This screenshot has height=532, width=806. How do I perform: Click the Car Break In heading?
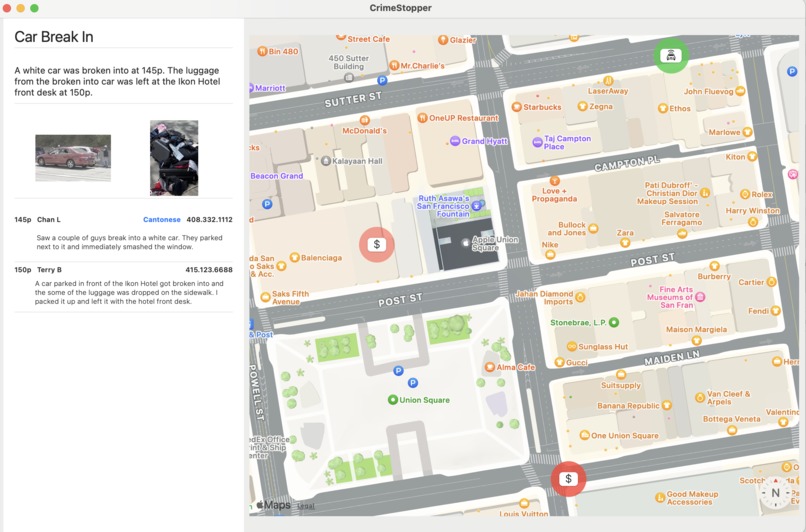click(x=54, y=36)
